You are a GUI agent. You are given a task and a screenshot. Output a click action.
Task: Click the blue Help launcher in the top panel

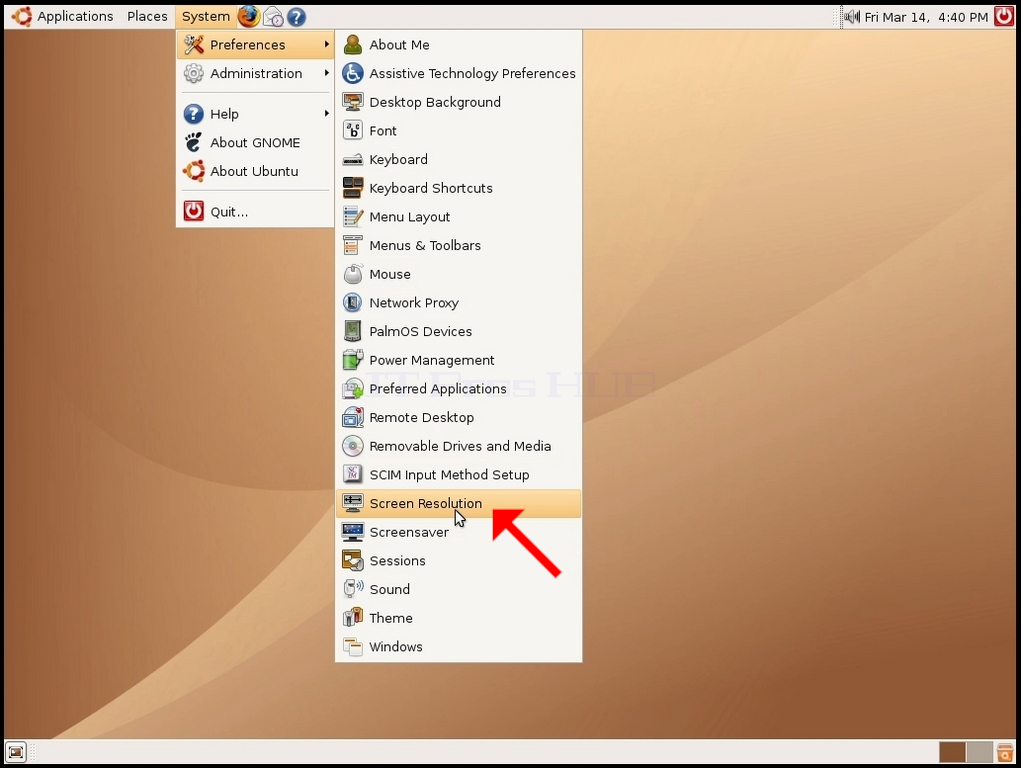click(296, 17)
